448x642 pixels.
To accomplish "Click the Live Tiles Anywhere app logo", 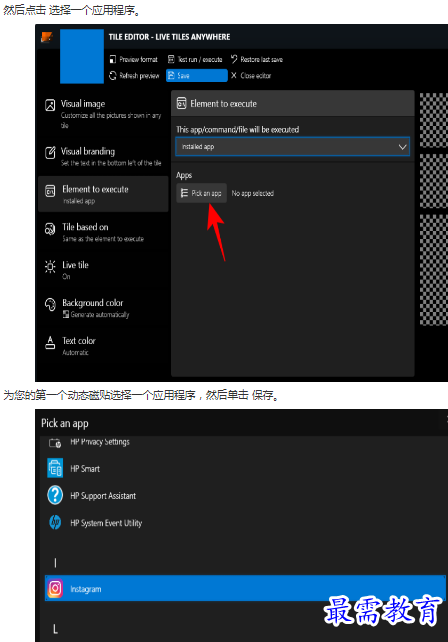I will 47,38.
